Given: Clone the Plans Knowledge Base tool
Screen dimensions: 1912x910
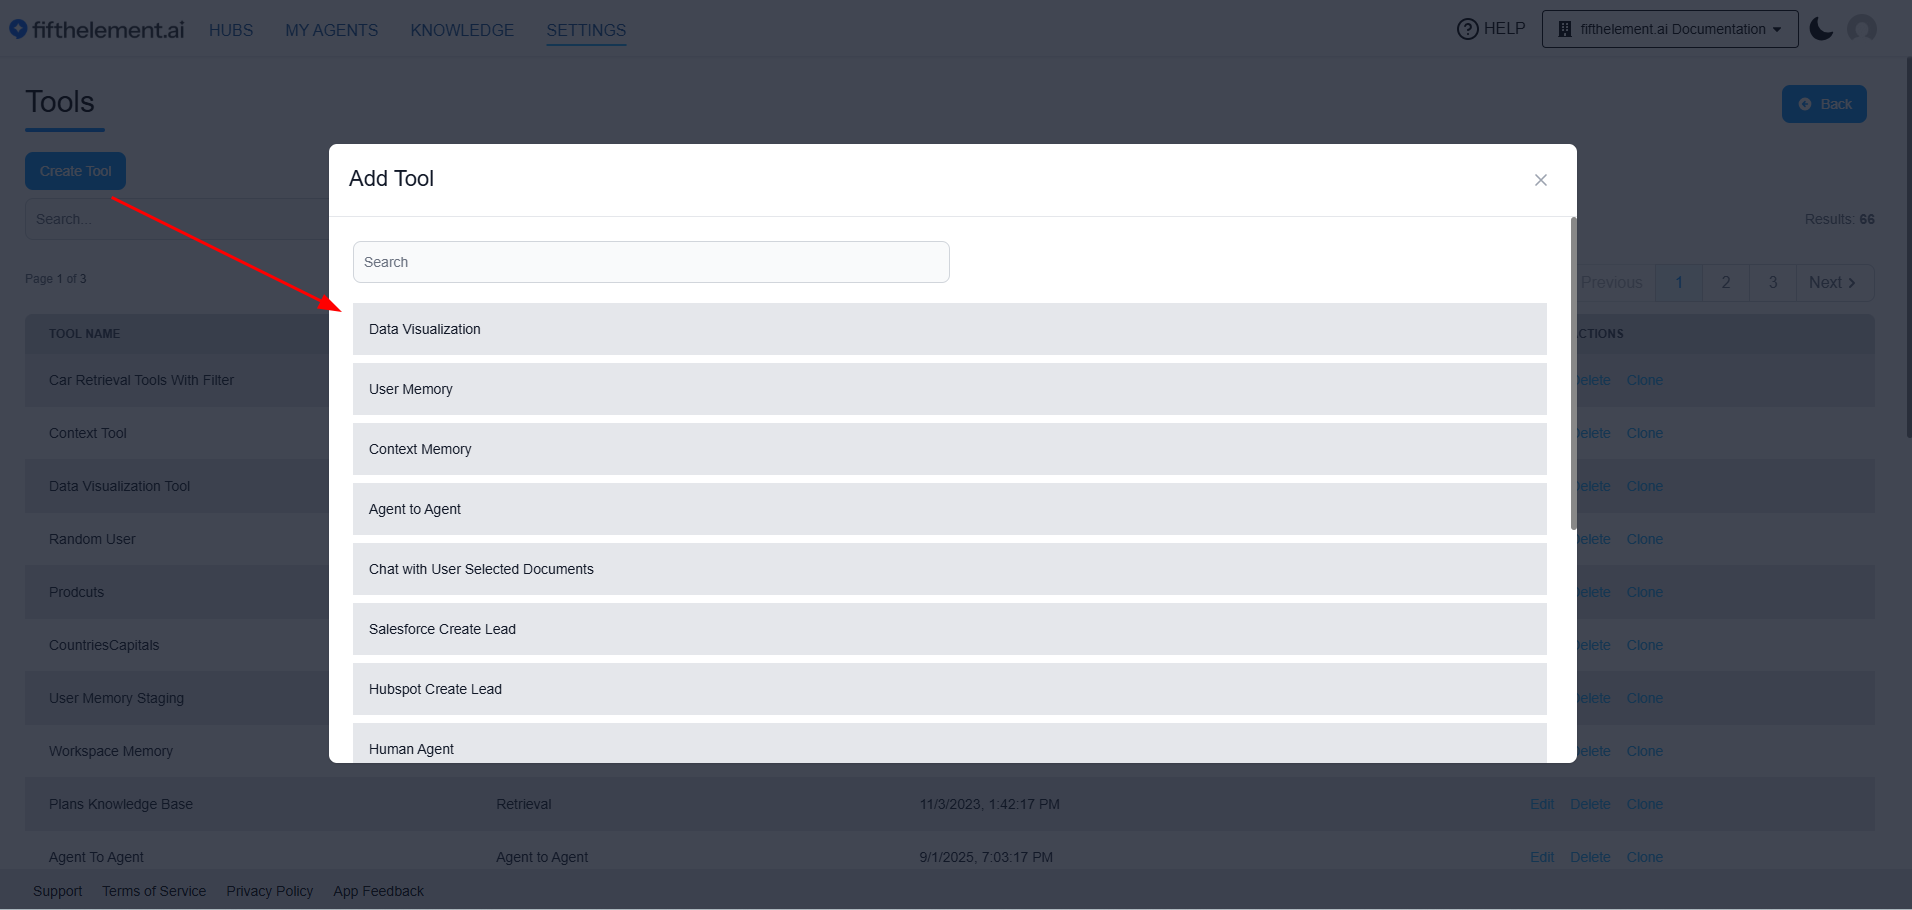Looking at the screenshot, I should [1644, 804].
